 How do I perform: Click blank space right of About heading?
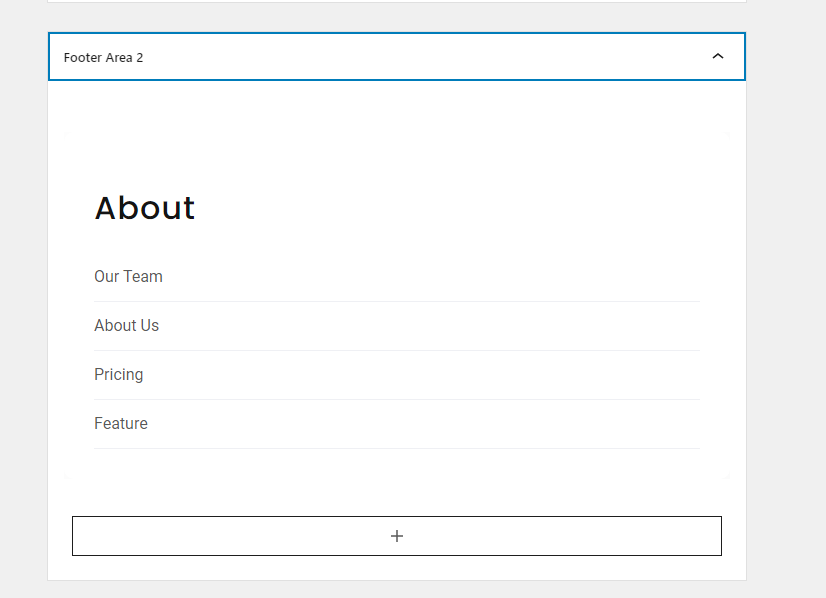448,208
